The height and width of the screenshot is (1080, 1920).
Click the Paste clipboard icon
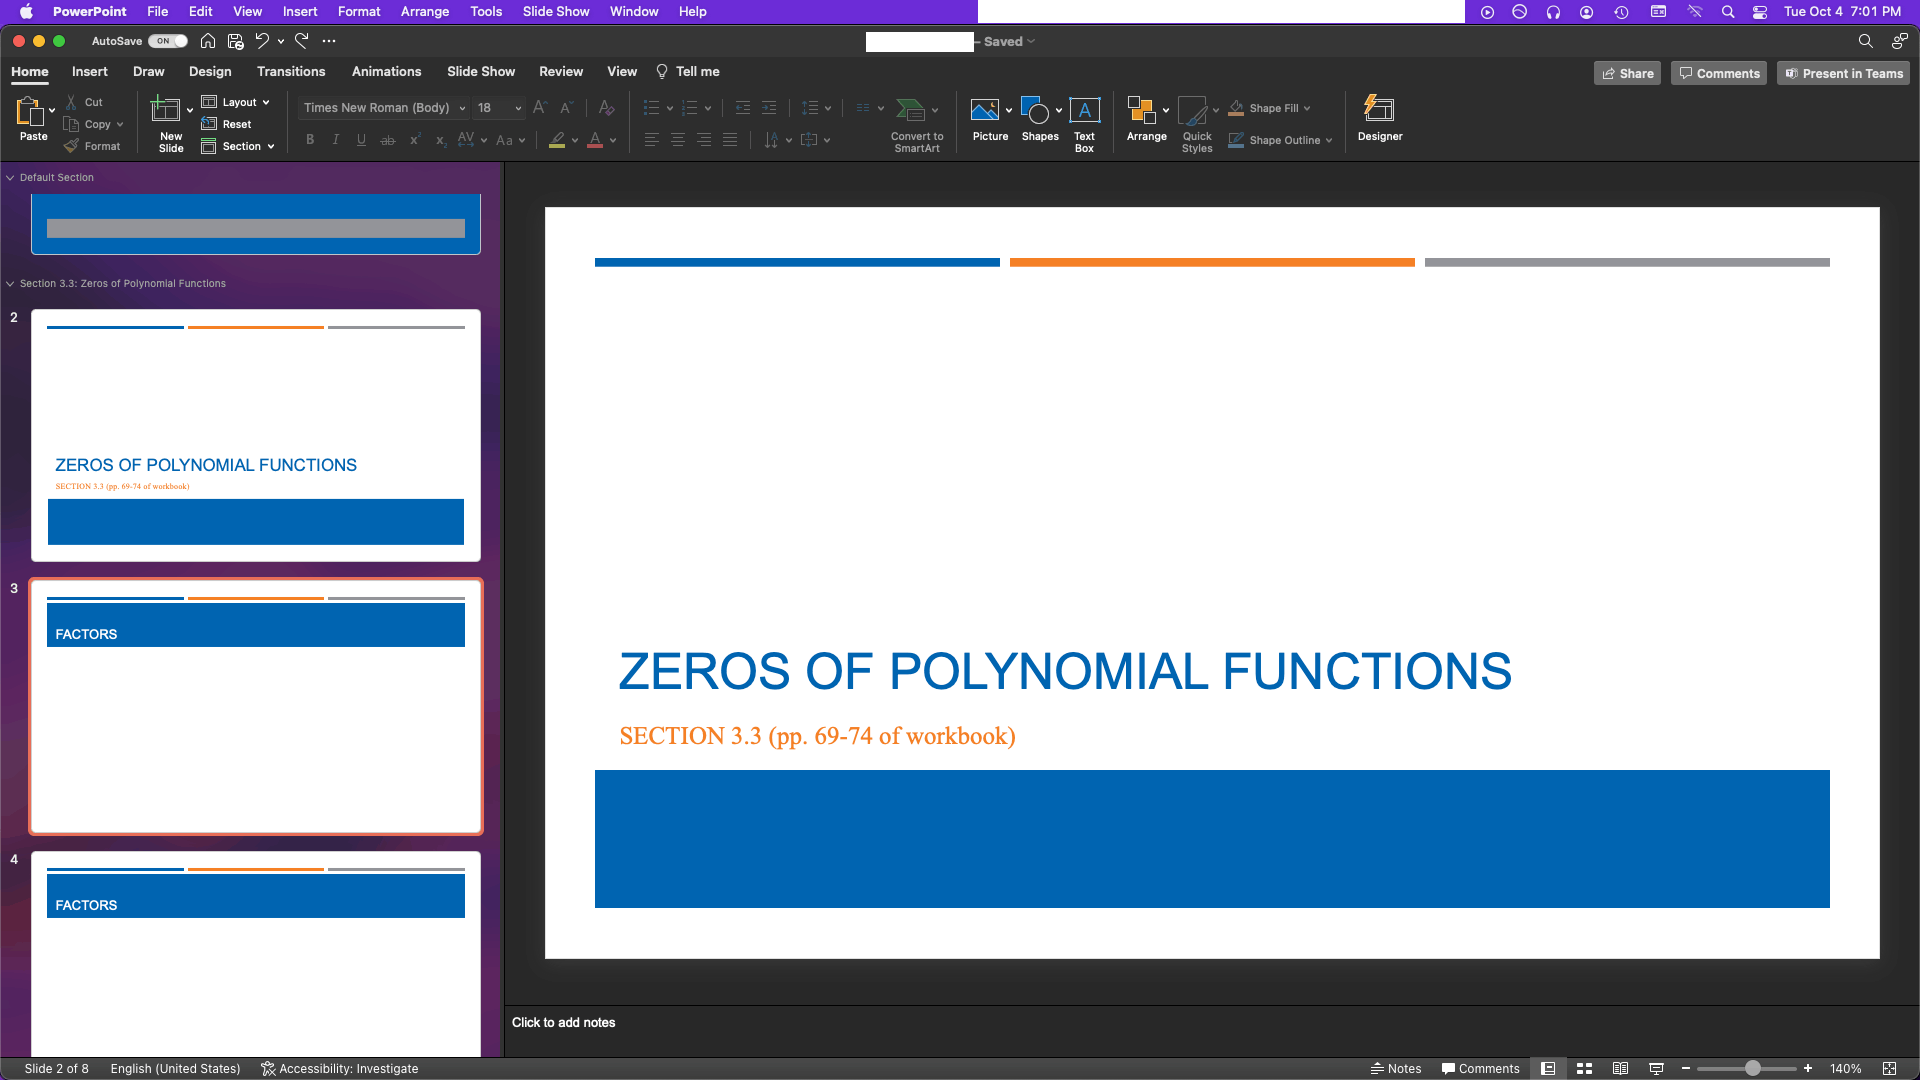(29, 110)
